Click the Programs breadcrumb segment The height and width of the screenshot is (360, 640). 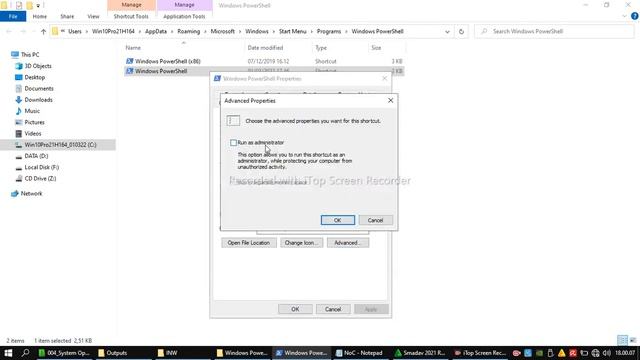pos(329,31)
